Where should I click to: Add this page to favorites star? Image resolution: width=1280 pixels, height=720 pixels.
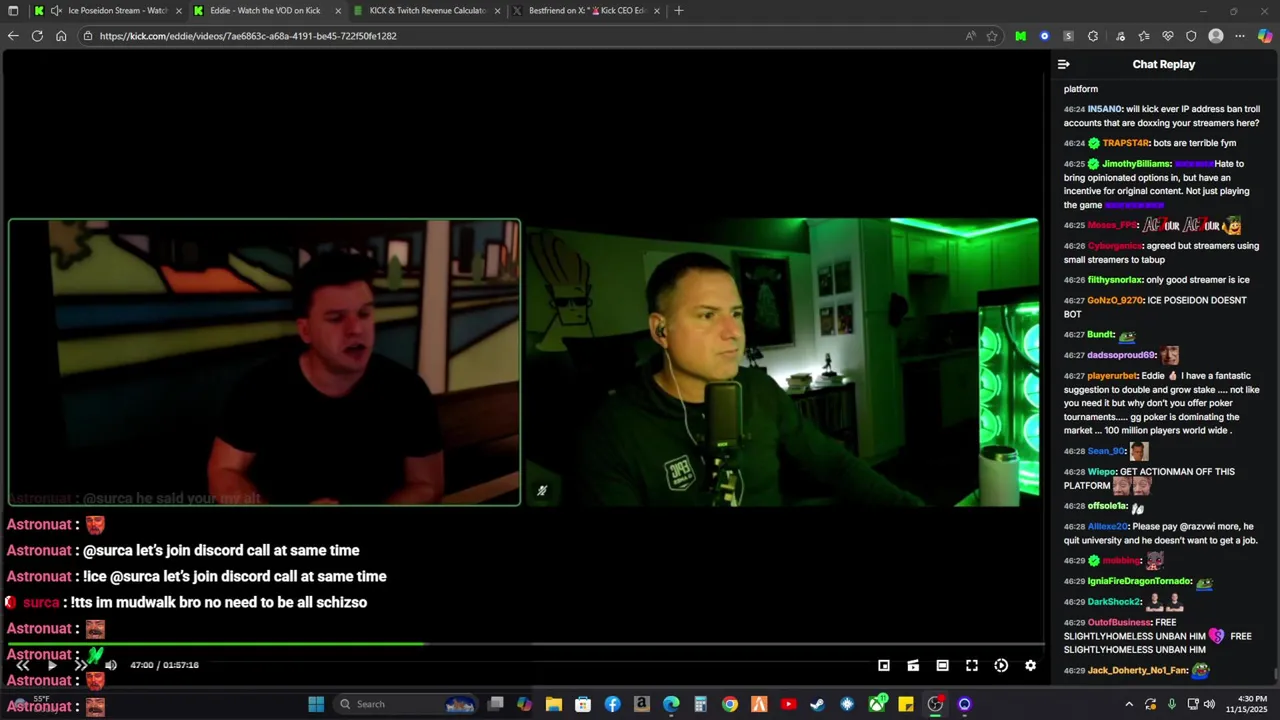click(992, 36)
